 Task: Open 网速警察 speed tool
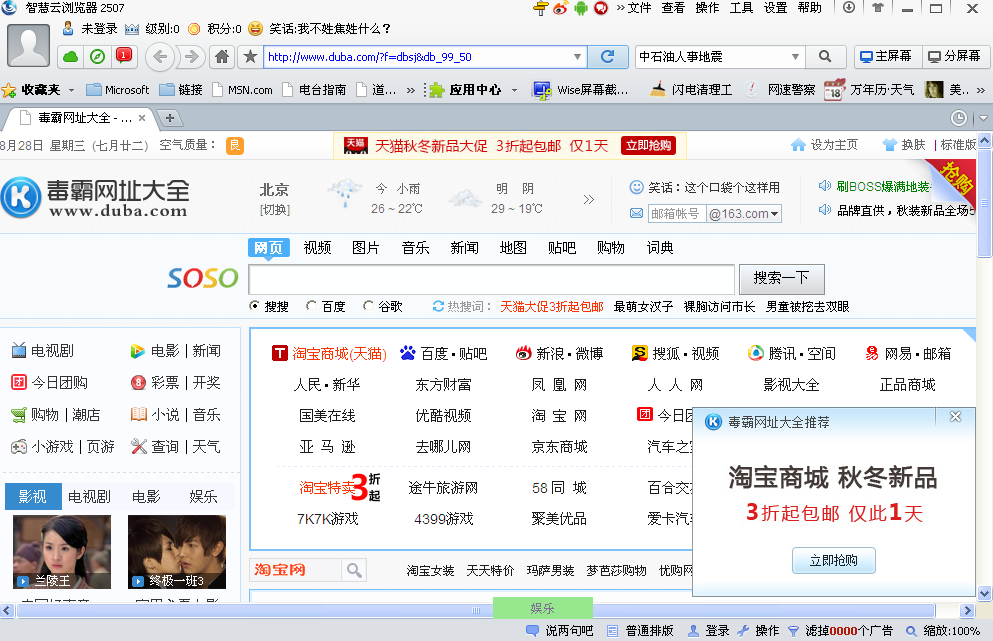pos(780,90)
